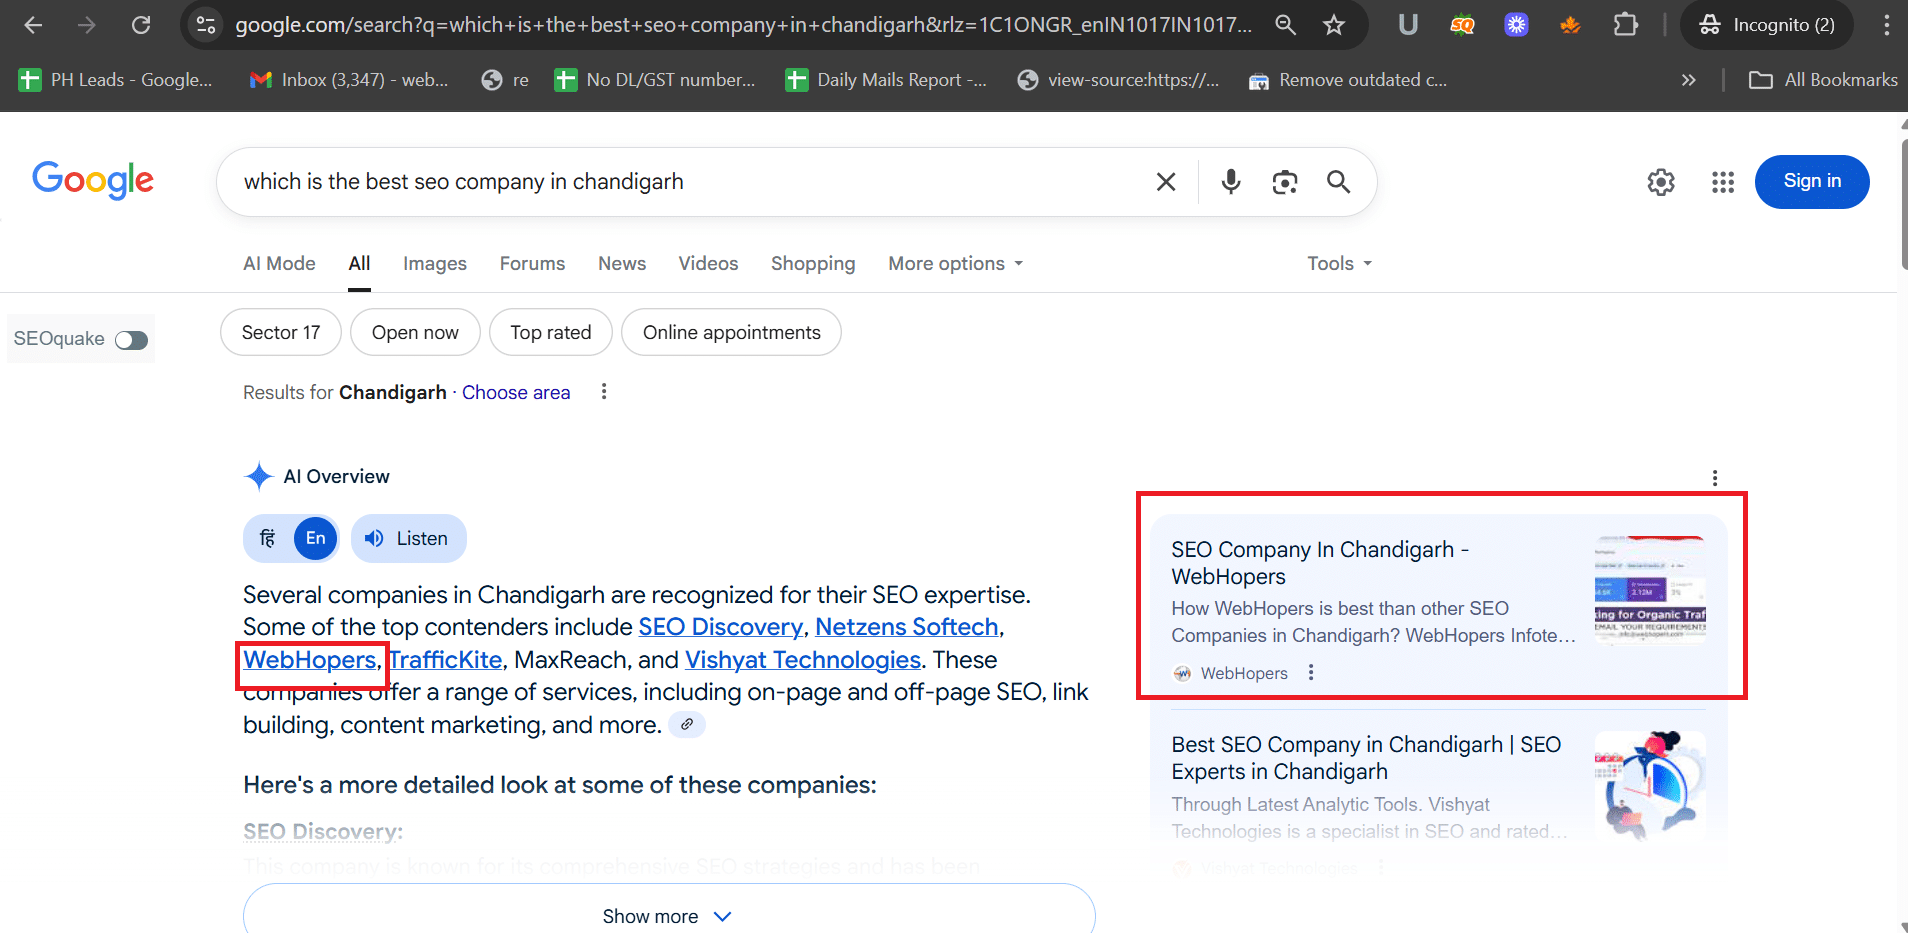Image resolution: width=1908 pixels, height=933 pixels.
Task: Listen to the AI Overview
Action: (408, 539)
